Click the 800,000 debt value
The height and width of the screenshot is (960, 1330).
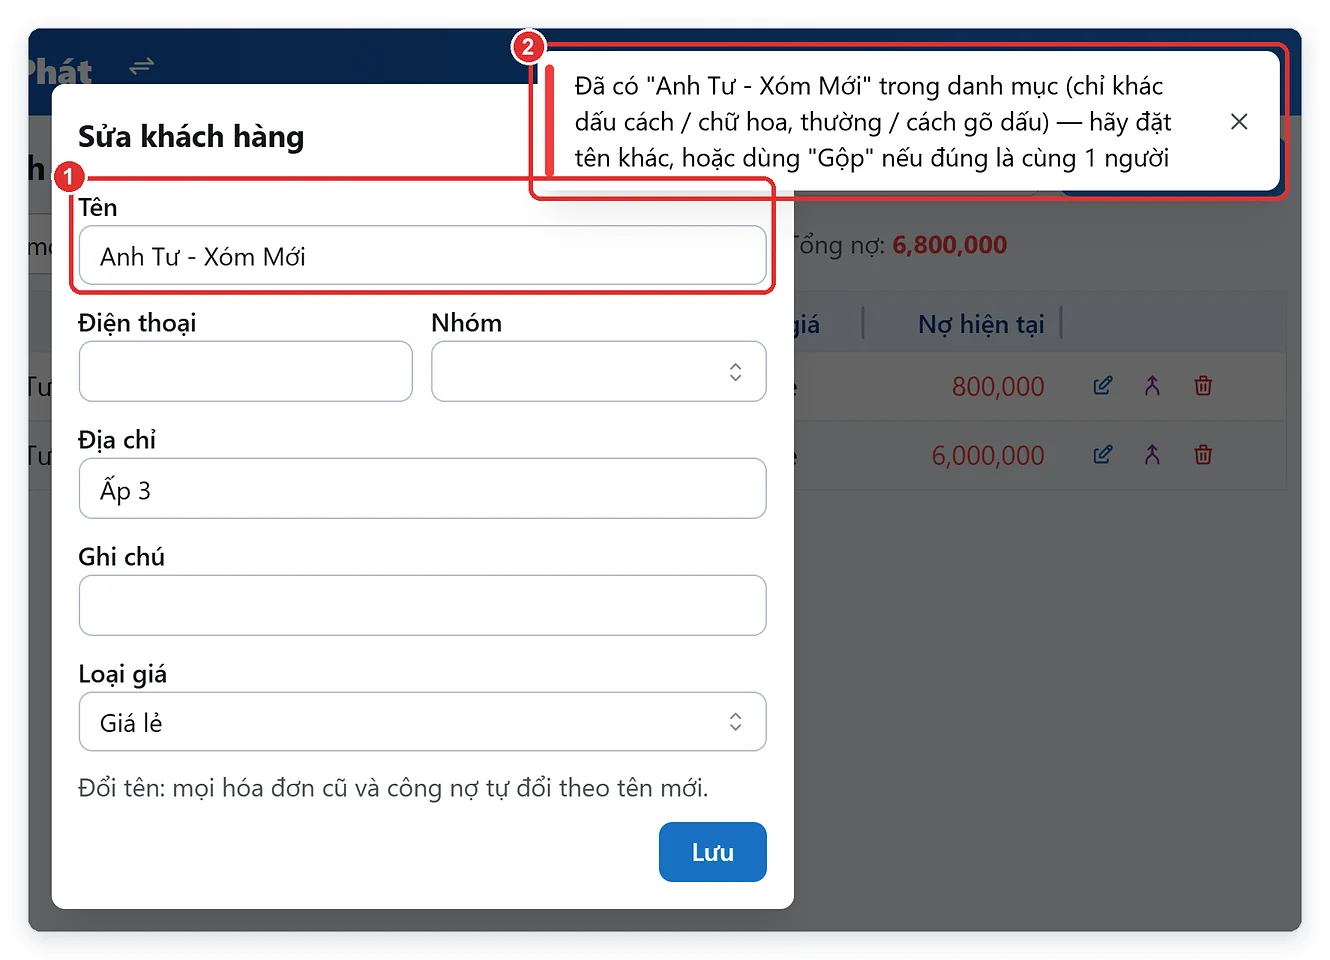click(x=998, y=386)
